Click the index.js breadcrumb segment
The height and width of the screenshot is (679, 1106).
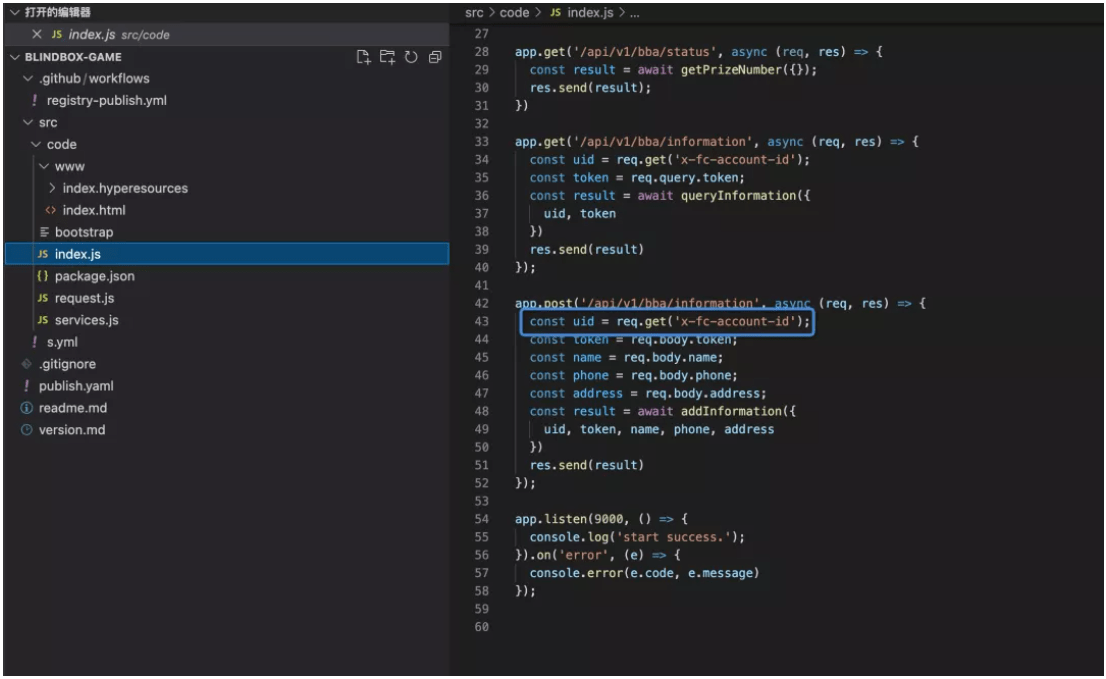[590, 13]
